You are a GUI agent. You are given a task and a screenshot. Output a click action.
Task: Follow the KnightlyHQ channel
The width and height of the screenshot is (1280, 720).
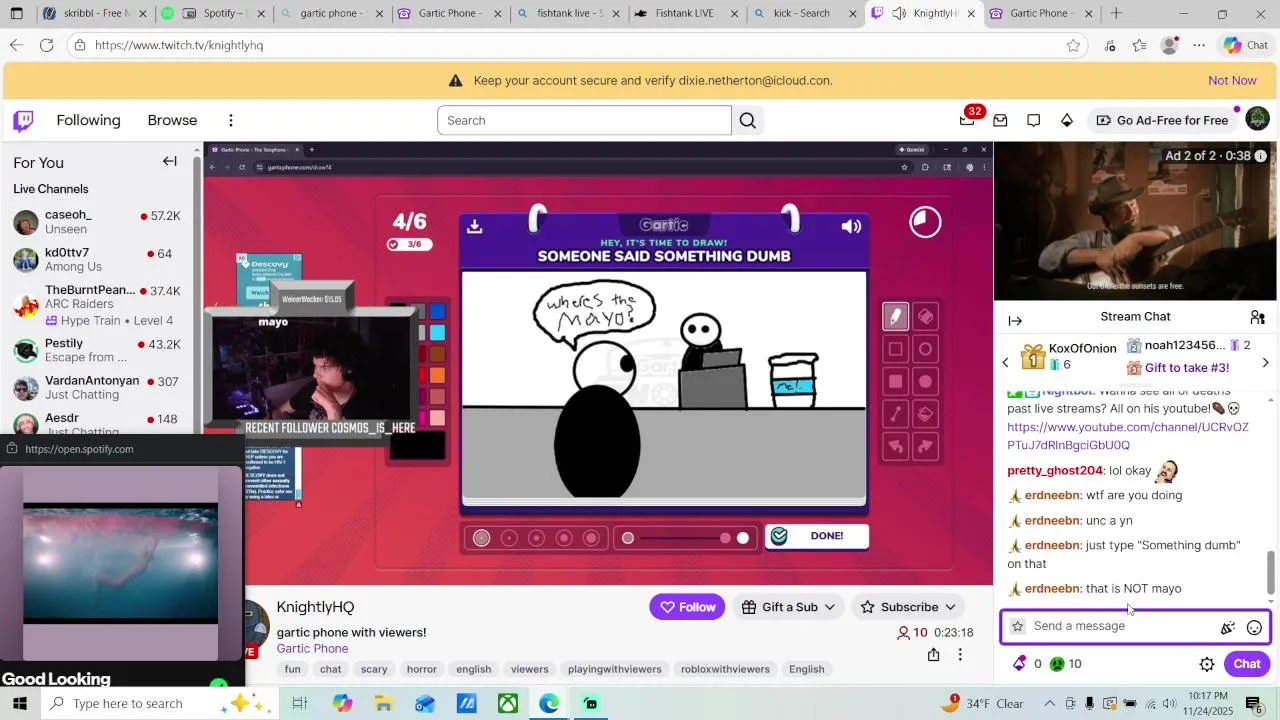[x=687, y=607]
